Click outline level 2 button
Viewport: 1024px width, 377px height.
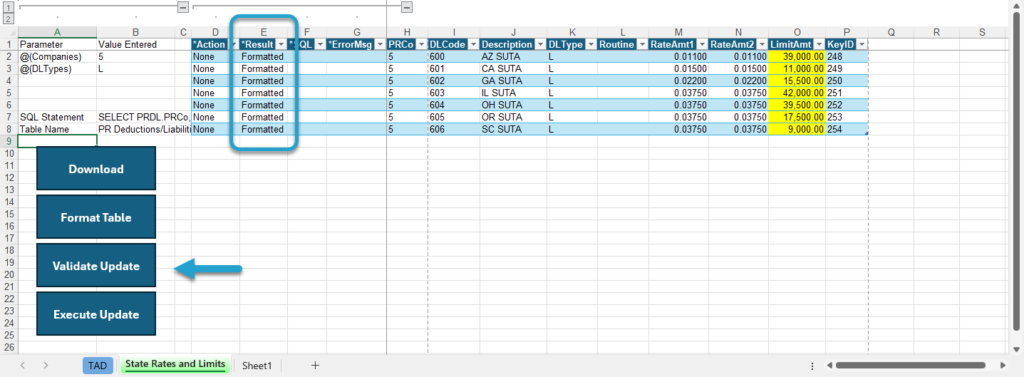pos(8,18)
